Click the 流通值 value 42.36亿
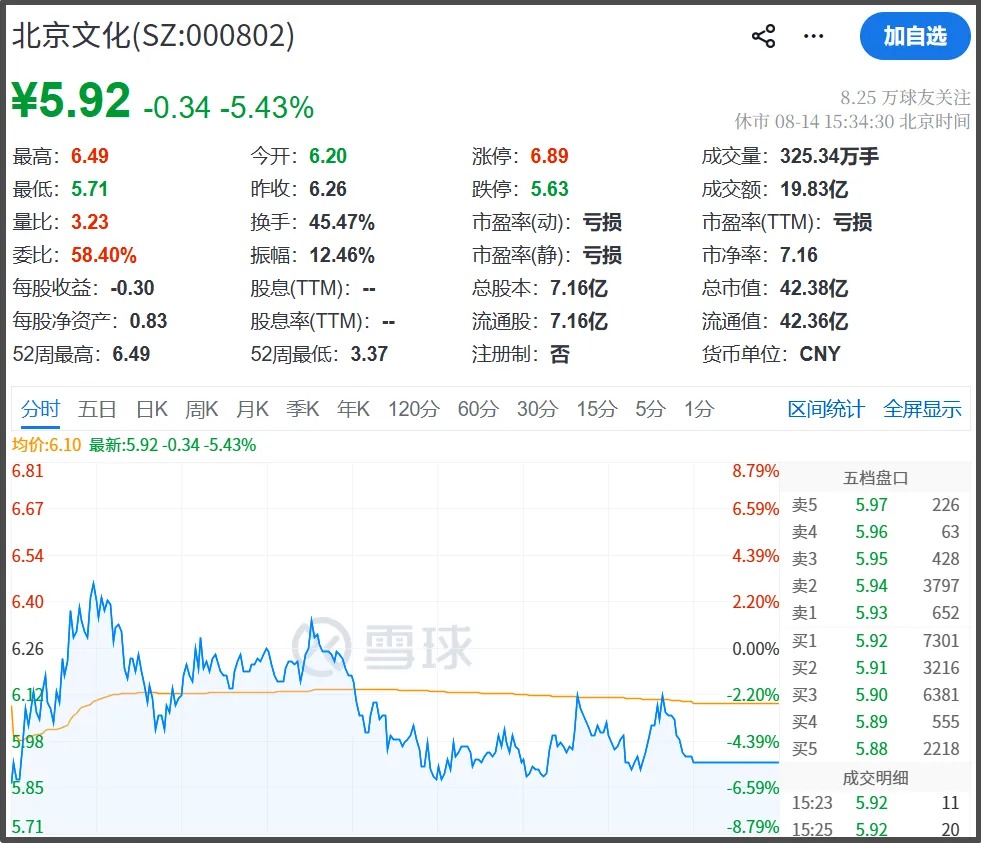 (x=814, y=322)
